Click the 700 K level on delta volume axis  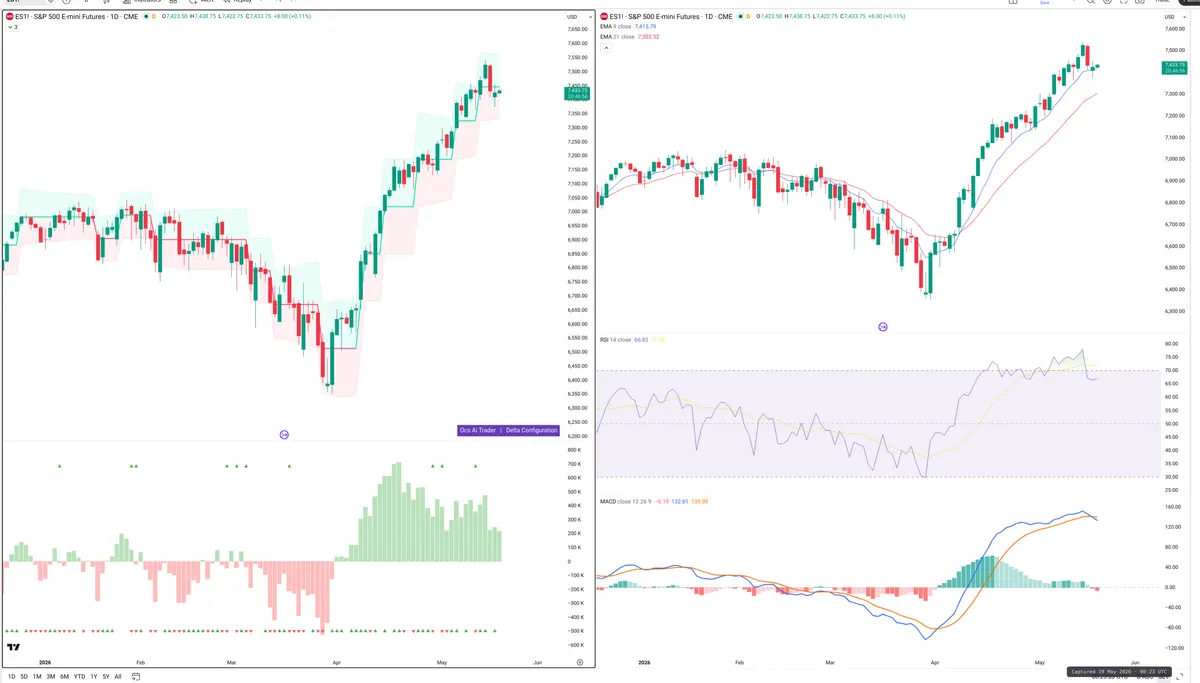pos(574,464)
